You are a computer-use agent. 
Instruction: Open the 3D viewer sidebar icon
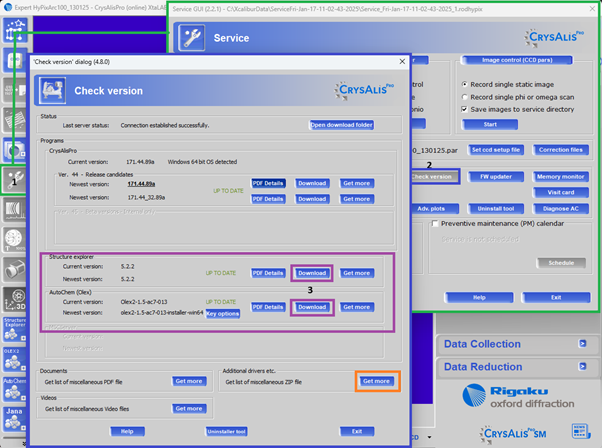pyautogui.click(x=15, y=299)
